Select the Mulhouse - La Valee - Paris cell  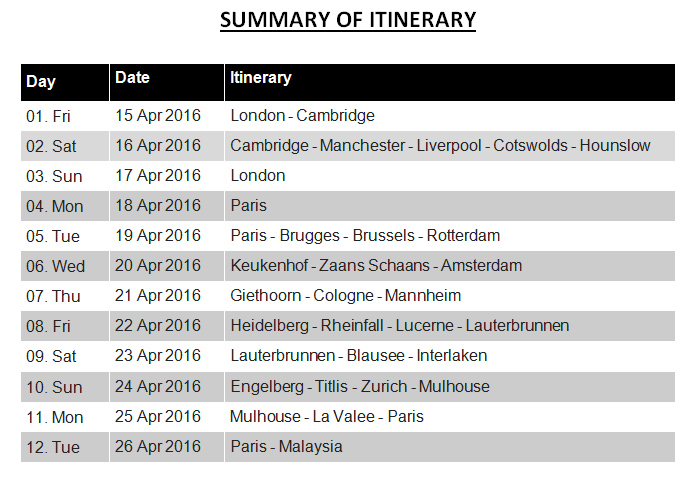click(x=450, y=417)
